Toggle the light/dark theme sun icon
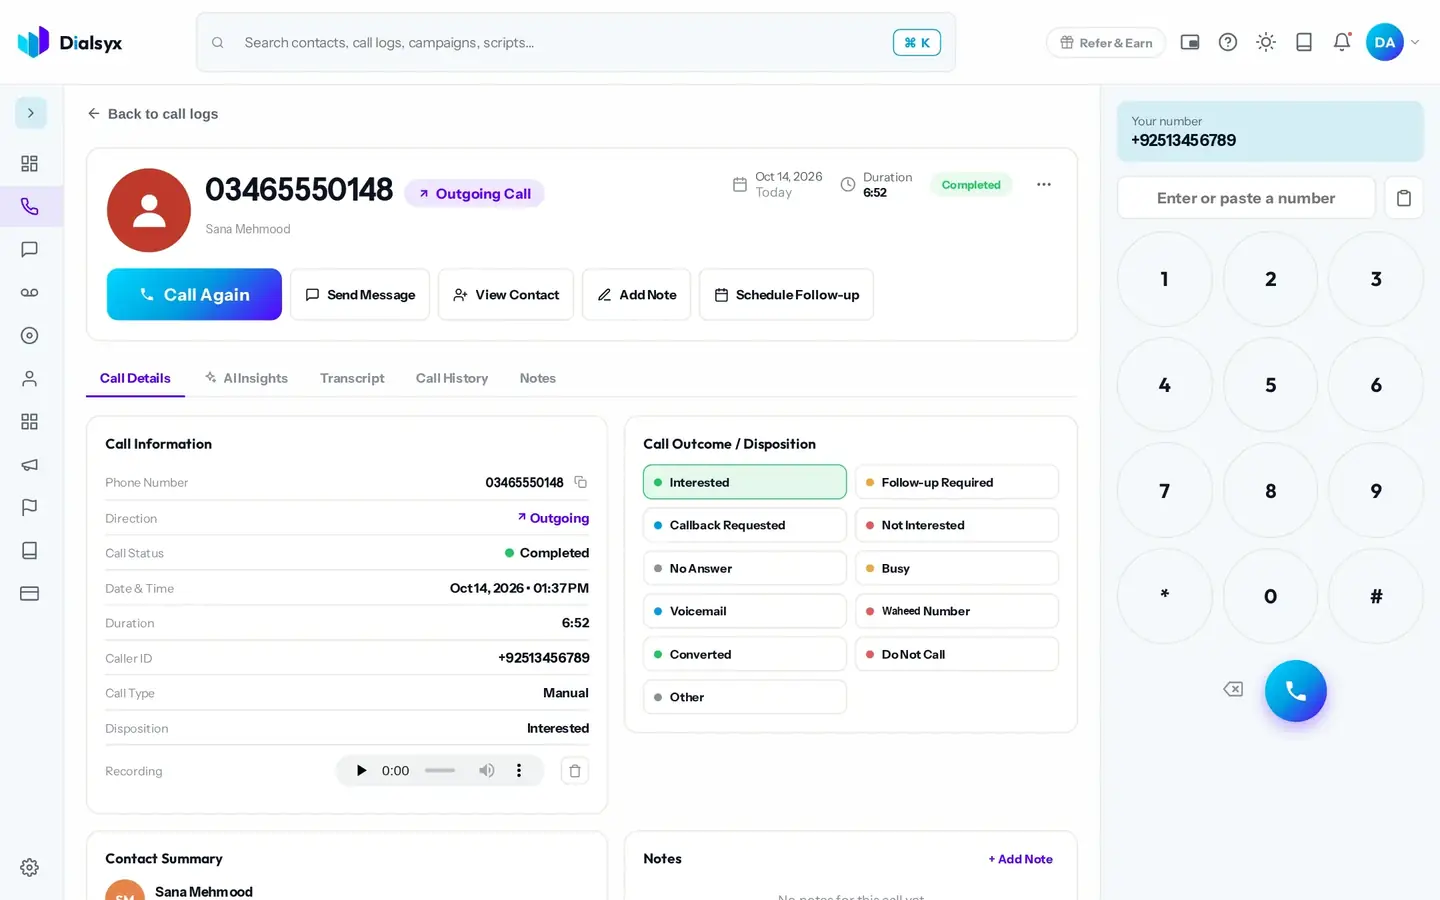This screenshot has width=1440, height=900. coord(1266,42)
